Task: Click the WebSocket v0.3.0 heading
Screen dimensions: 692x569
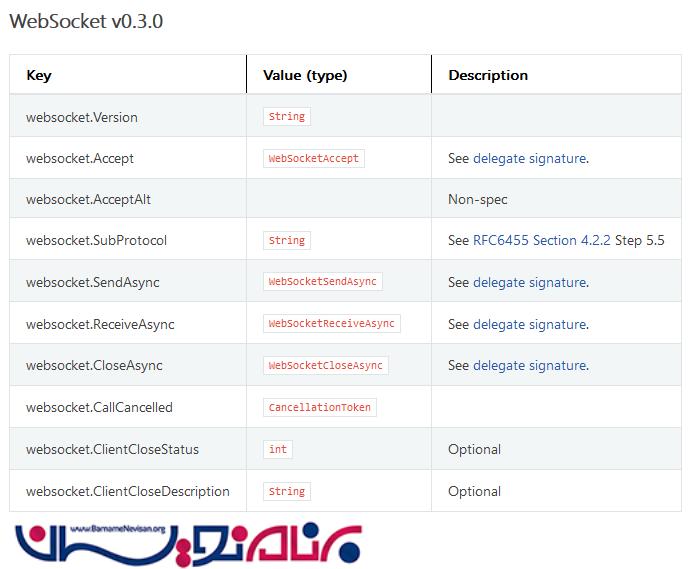Action: click(x=86, y=21)
